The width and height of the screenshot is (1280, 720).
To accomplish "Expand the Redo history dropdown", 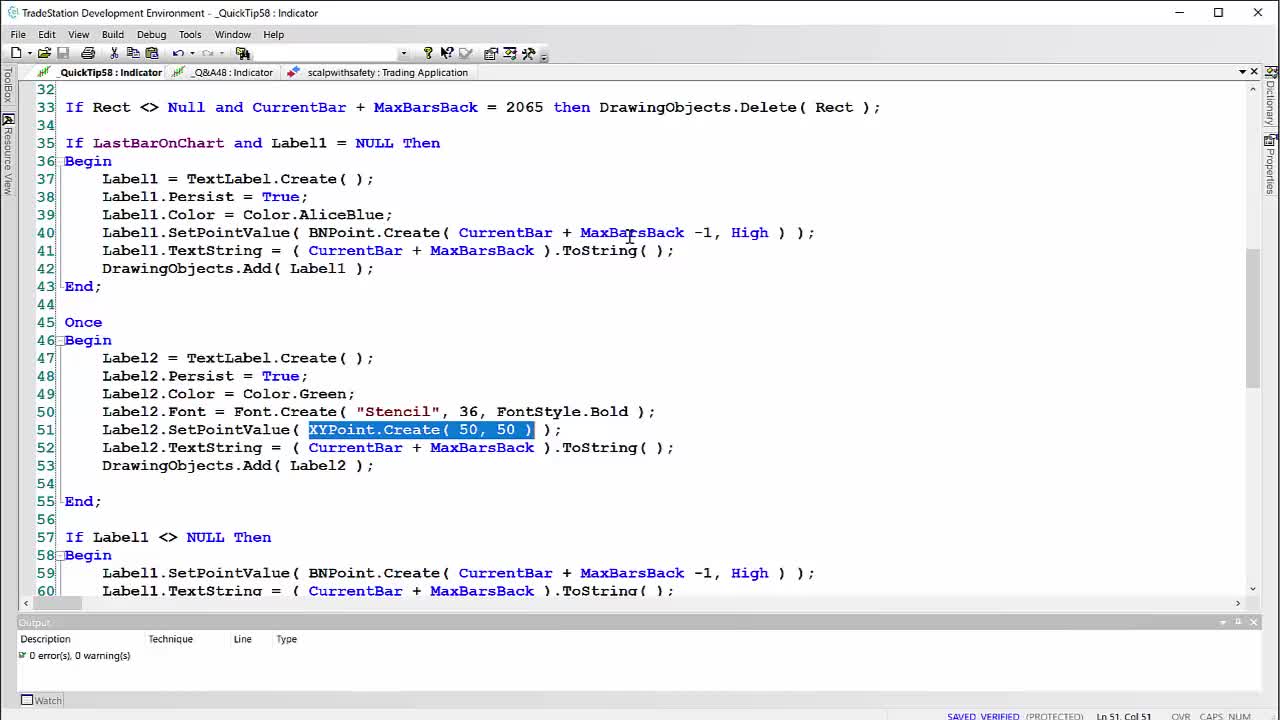I will click(221, 53).
